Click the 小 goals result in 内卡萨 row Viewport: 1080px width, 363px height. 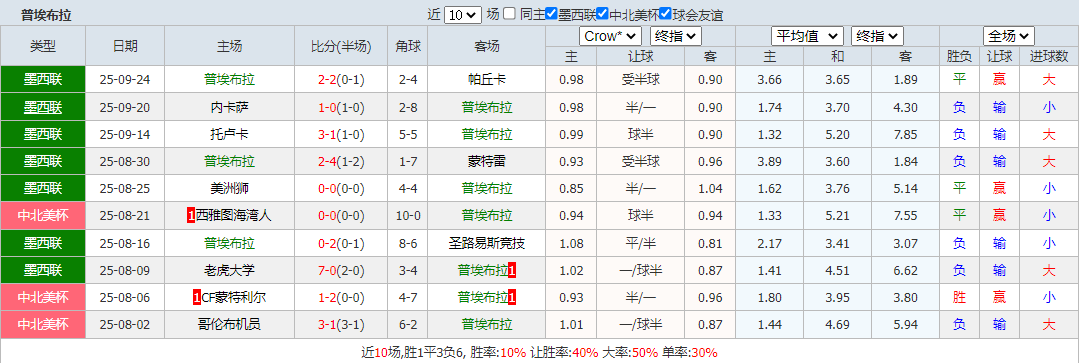(x=1048, y=107)
